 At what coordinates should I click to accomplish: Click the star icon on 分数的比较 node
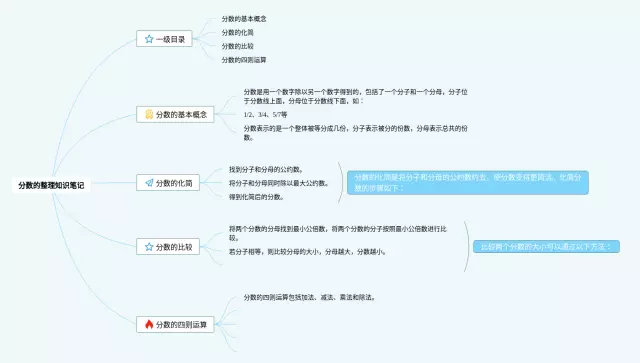point(149,247)
